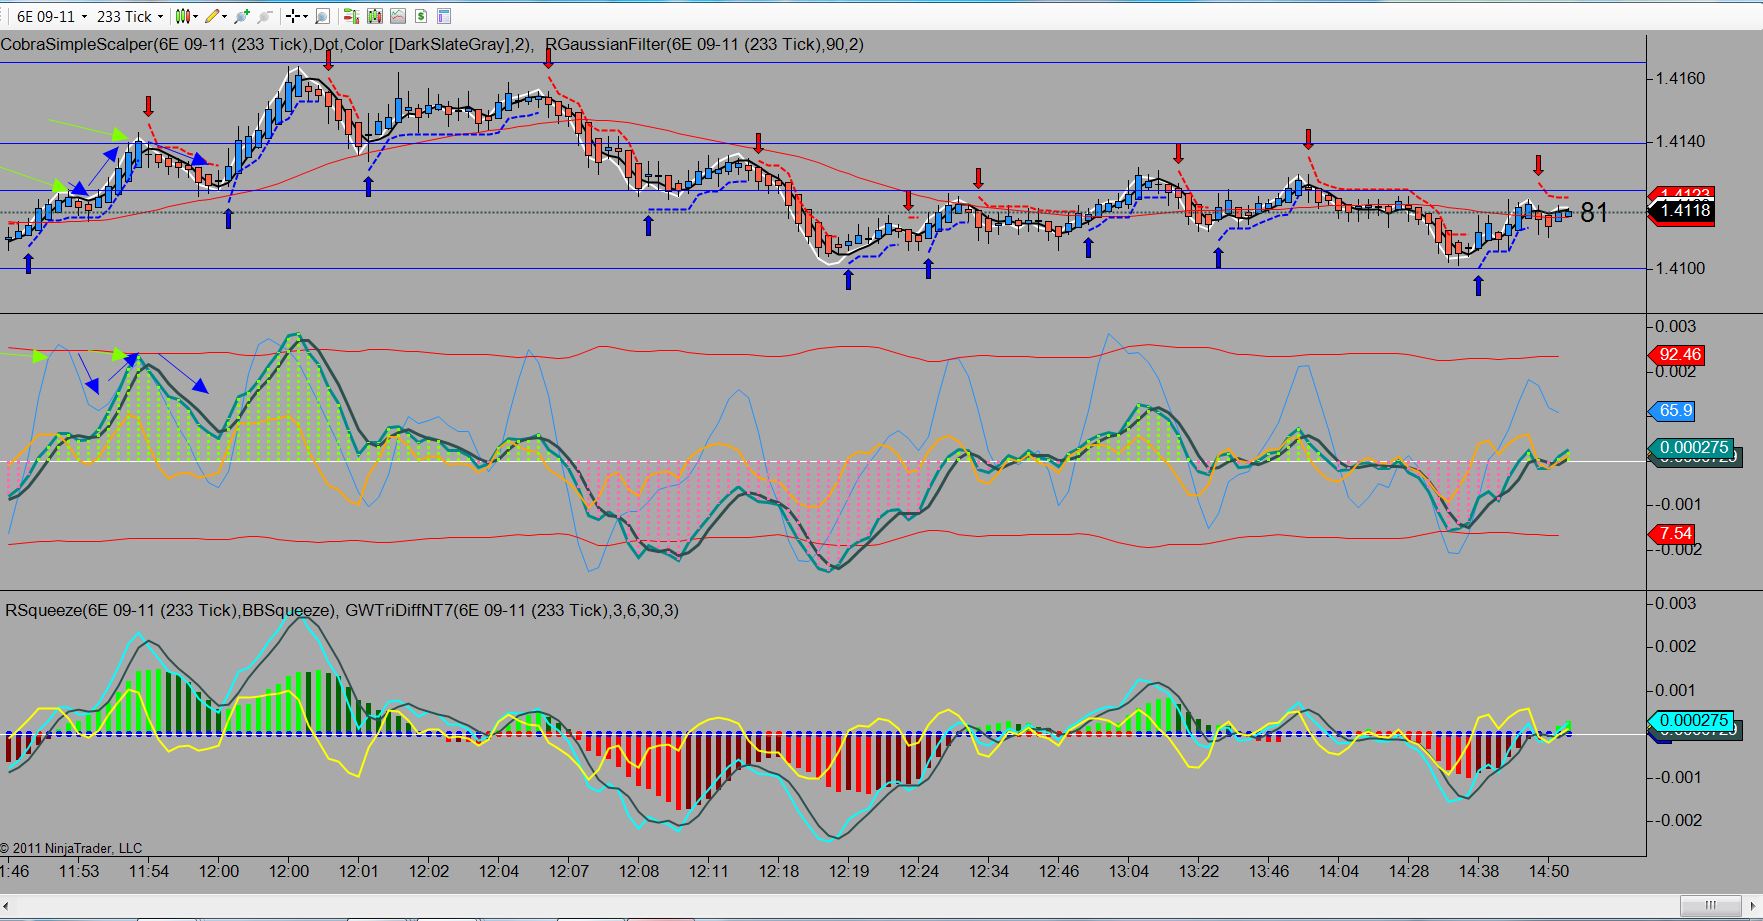Click the 12:11 time axis label
Image resolution: width=1763 pixels, height=921 pixels.
coord(709,871)
